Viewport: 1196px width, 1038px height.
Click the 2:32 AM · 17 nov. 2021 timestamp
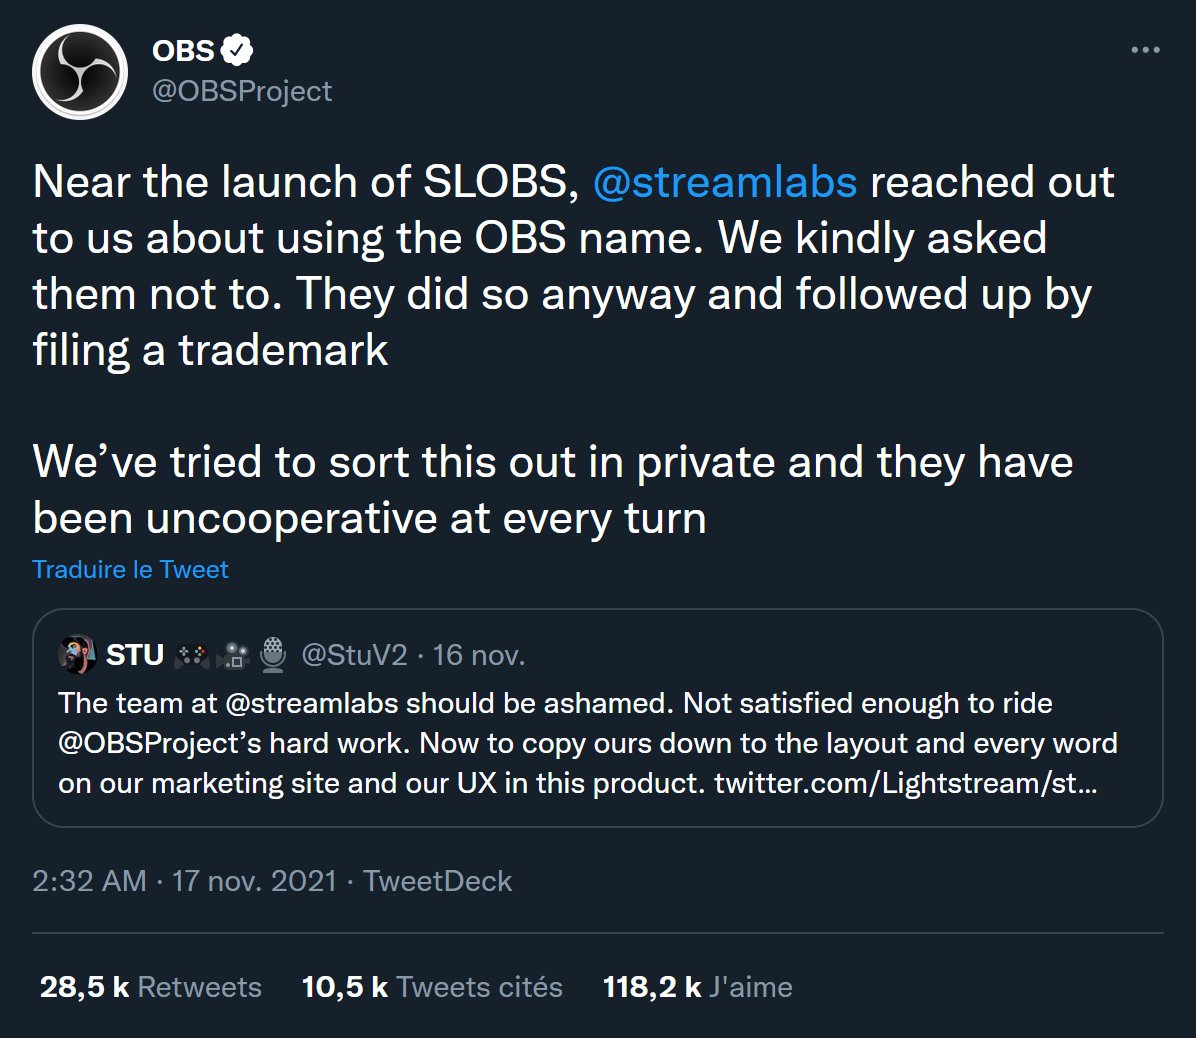(x=184, y=881)
